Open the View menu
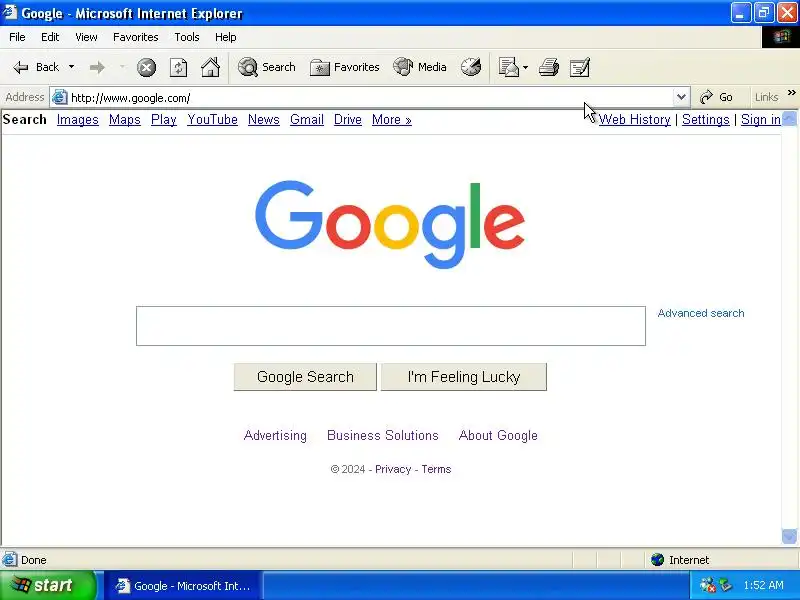Screen dimensions: 800x600 point(86,37)
